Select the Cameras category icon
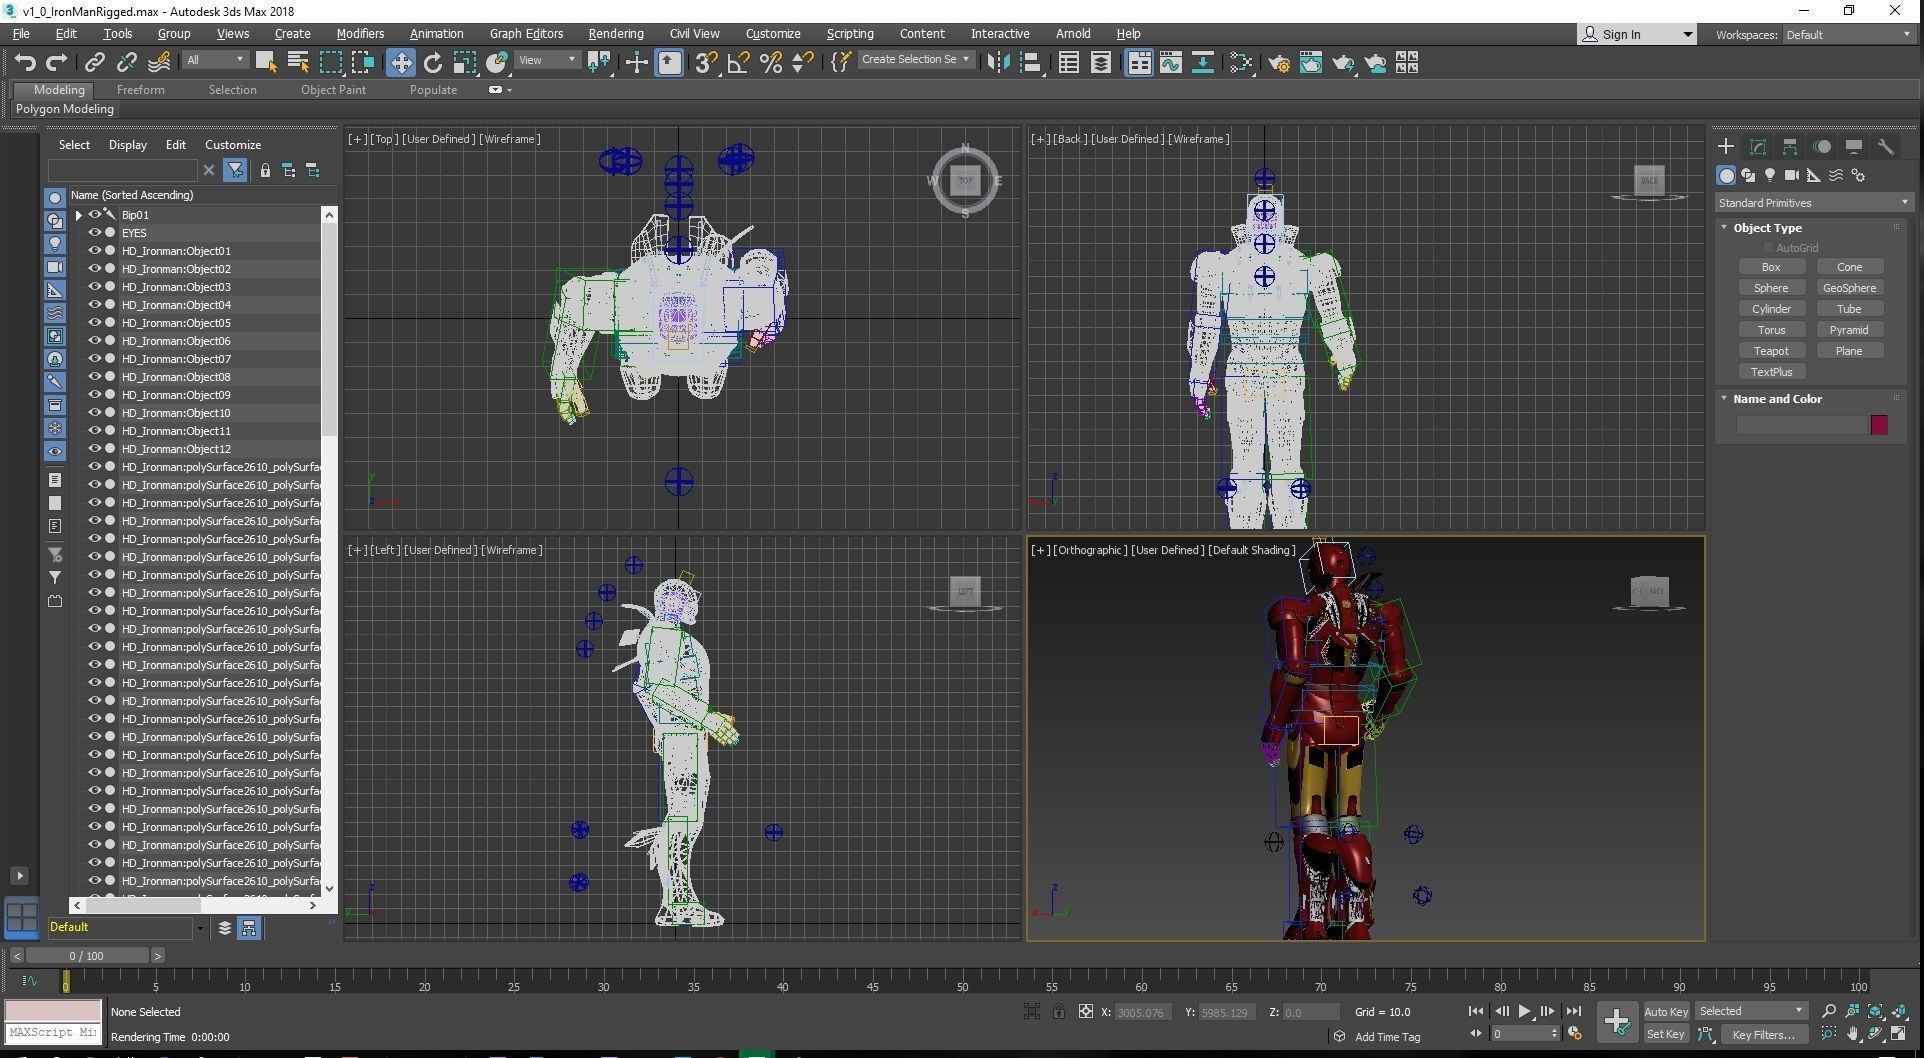This screenshot has width=1924, height=1058. coord(1792,175)
